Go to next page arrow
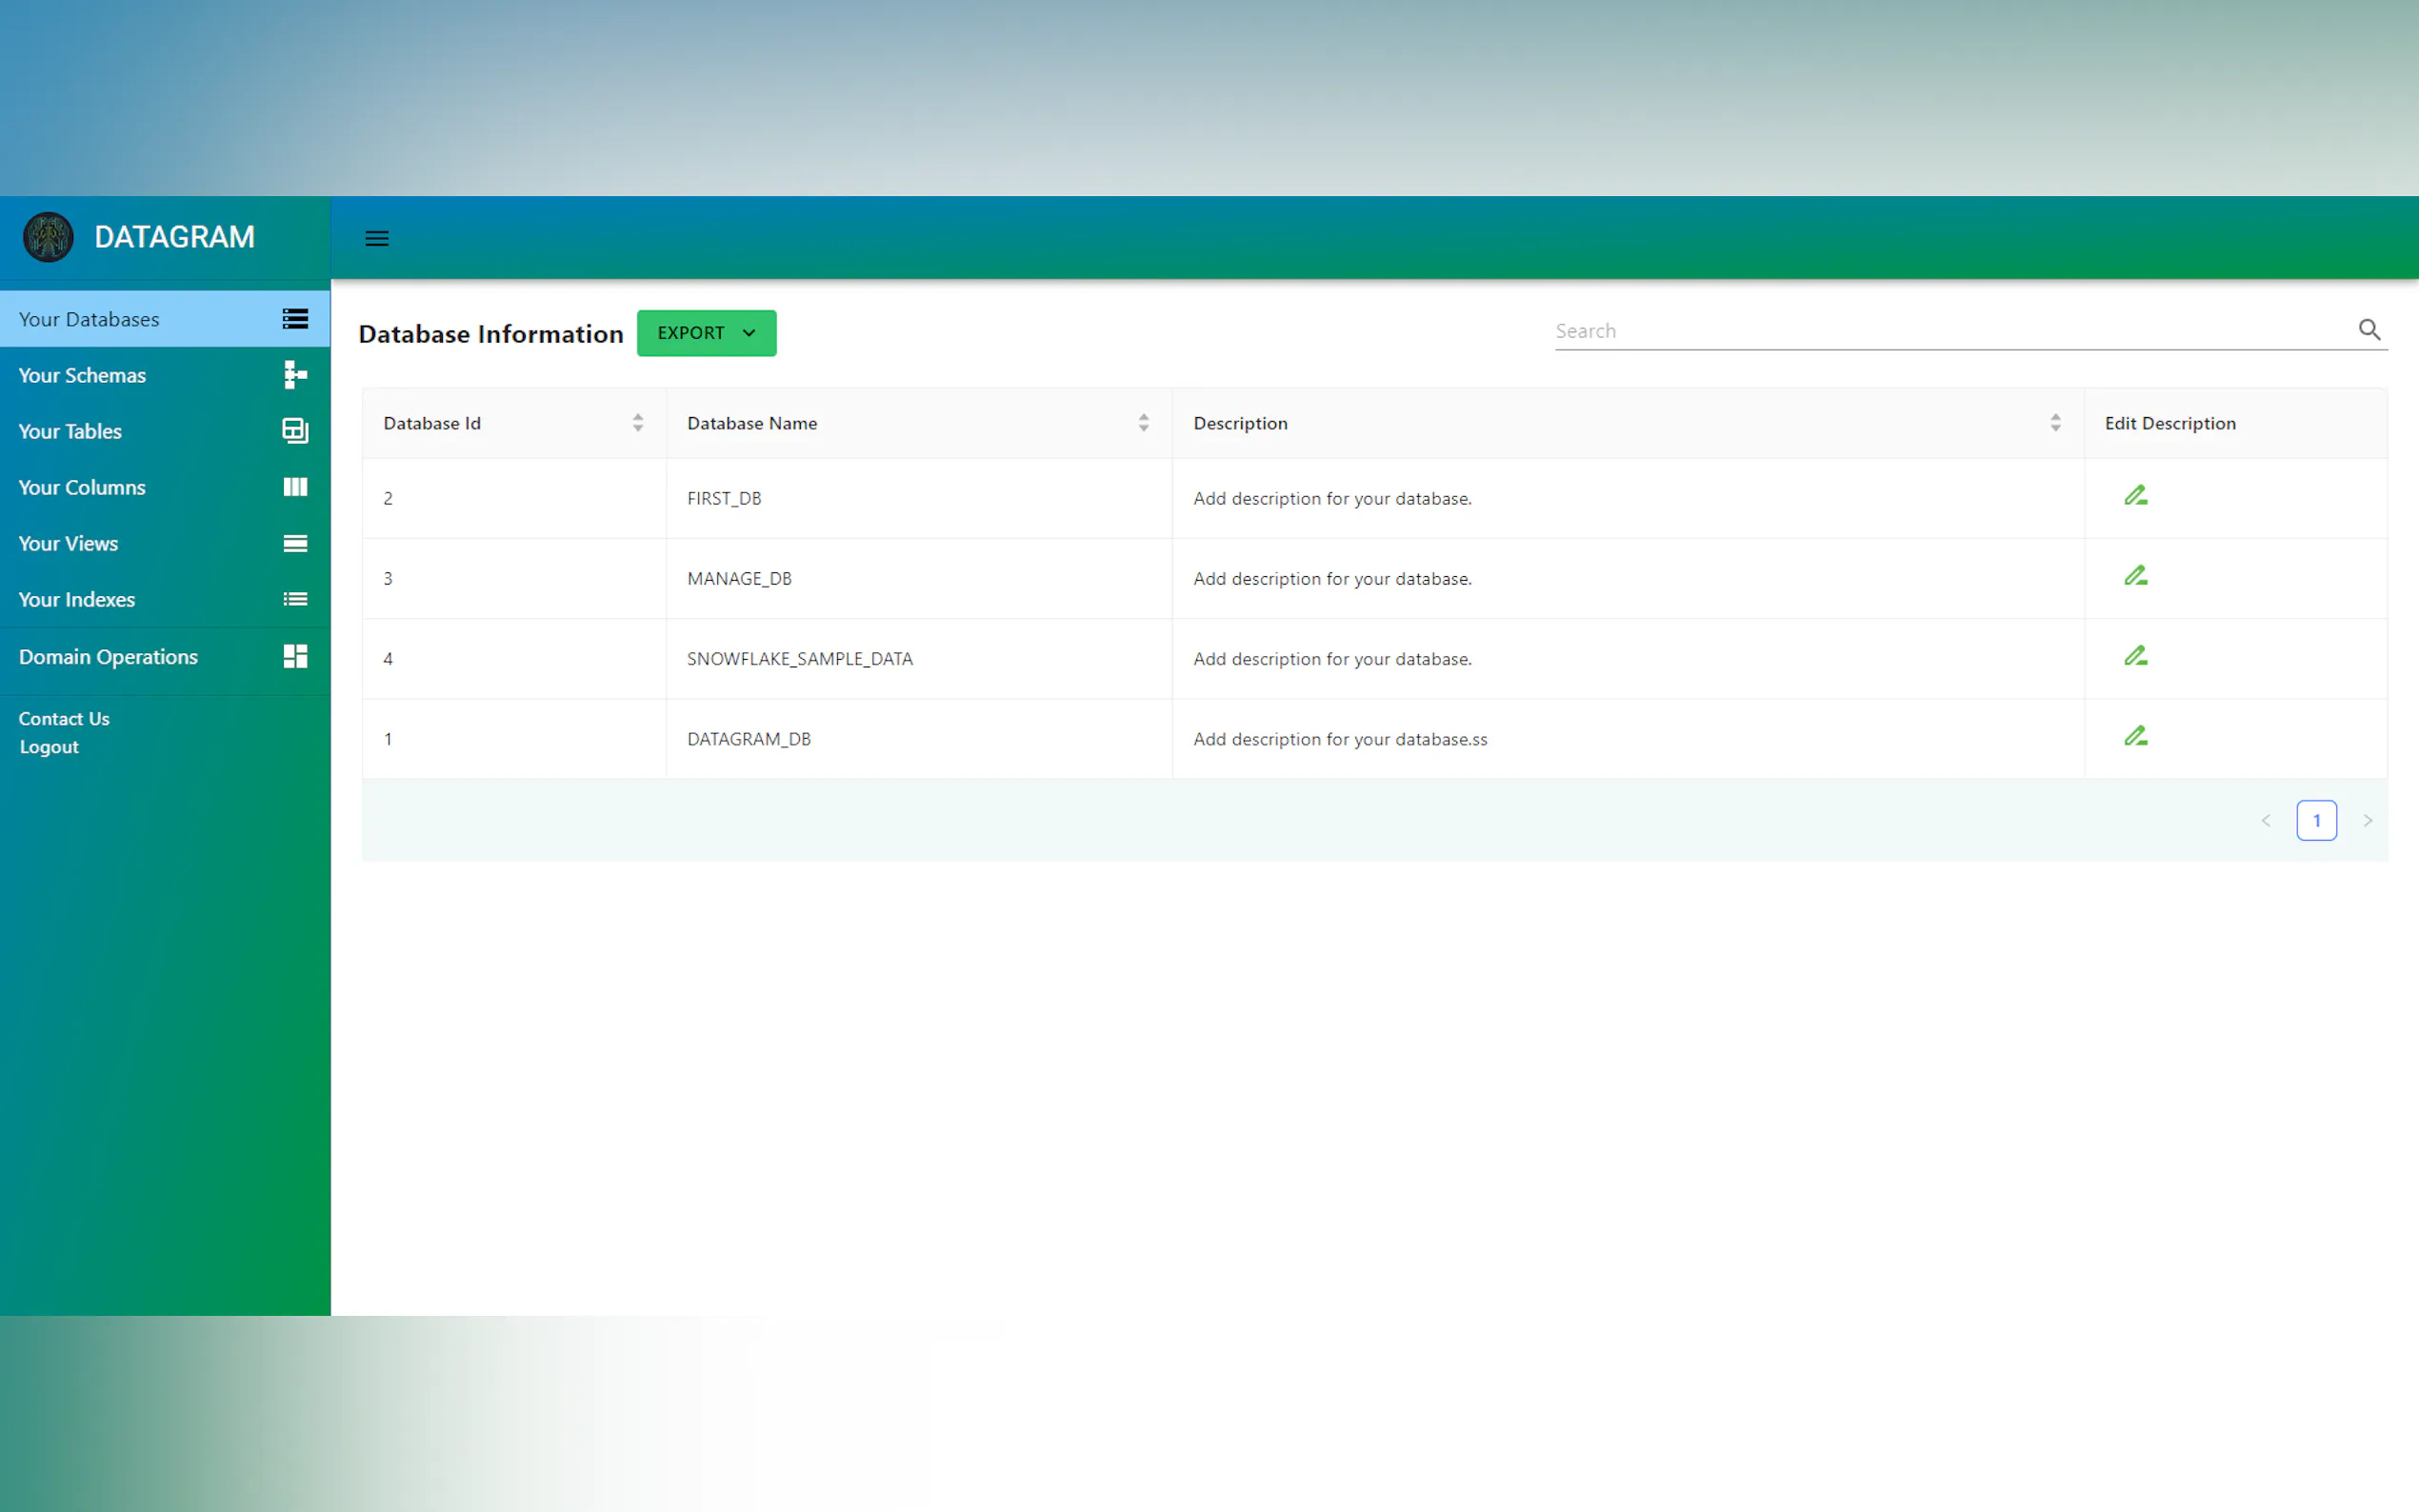 (x=2367, y=821)
